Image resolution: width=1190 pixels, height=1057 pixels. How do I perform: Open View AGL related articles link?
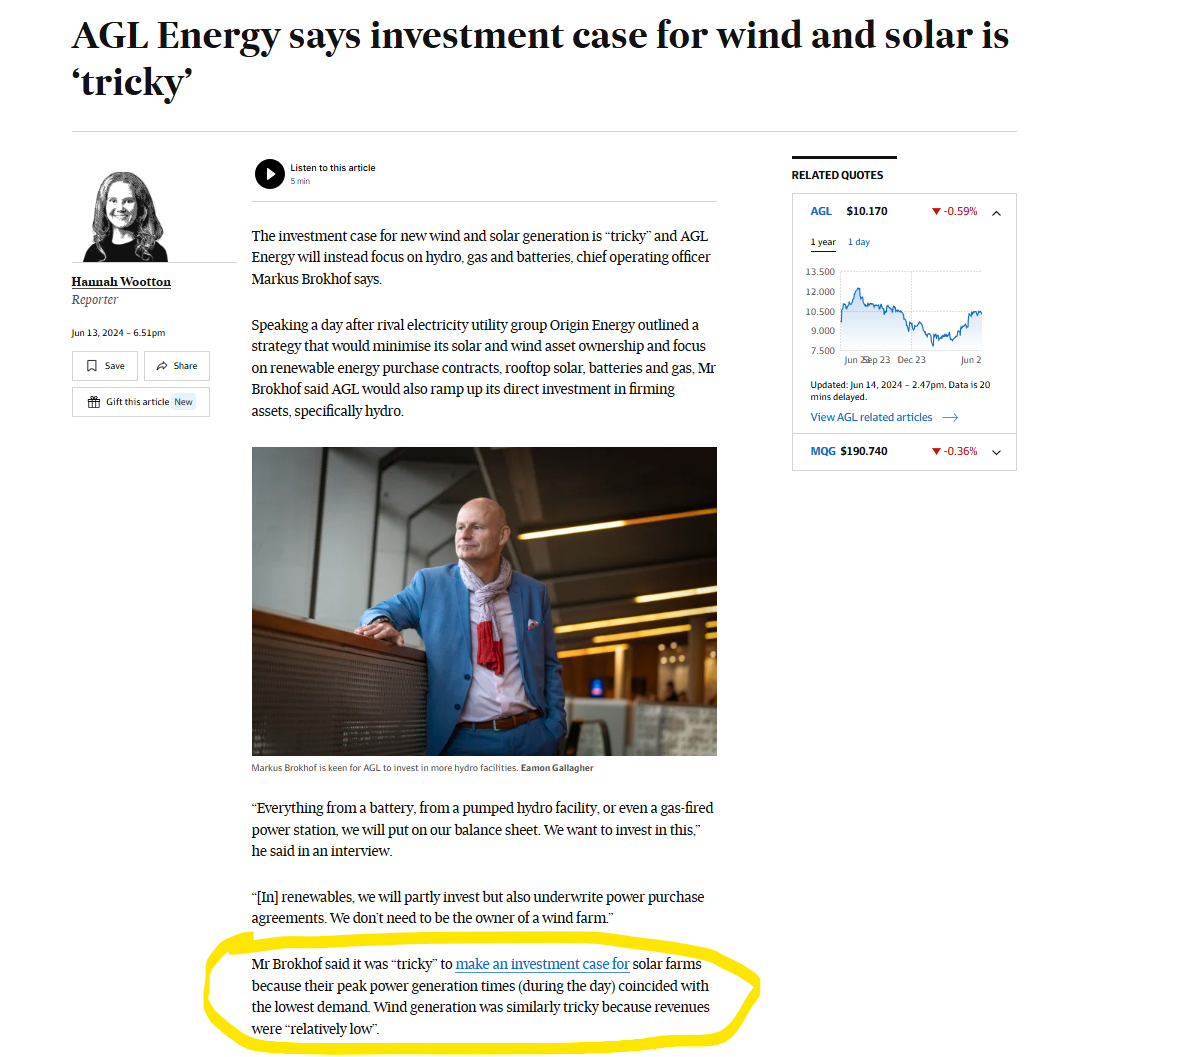click(870, 417)
